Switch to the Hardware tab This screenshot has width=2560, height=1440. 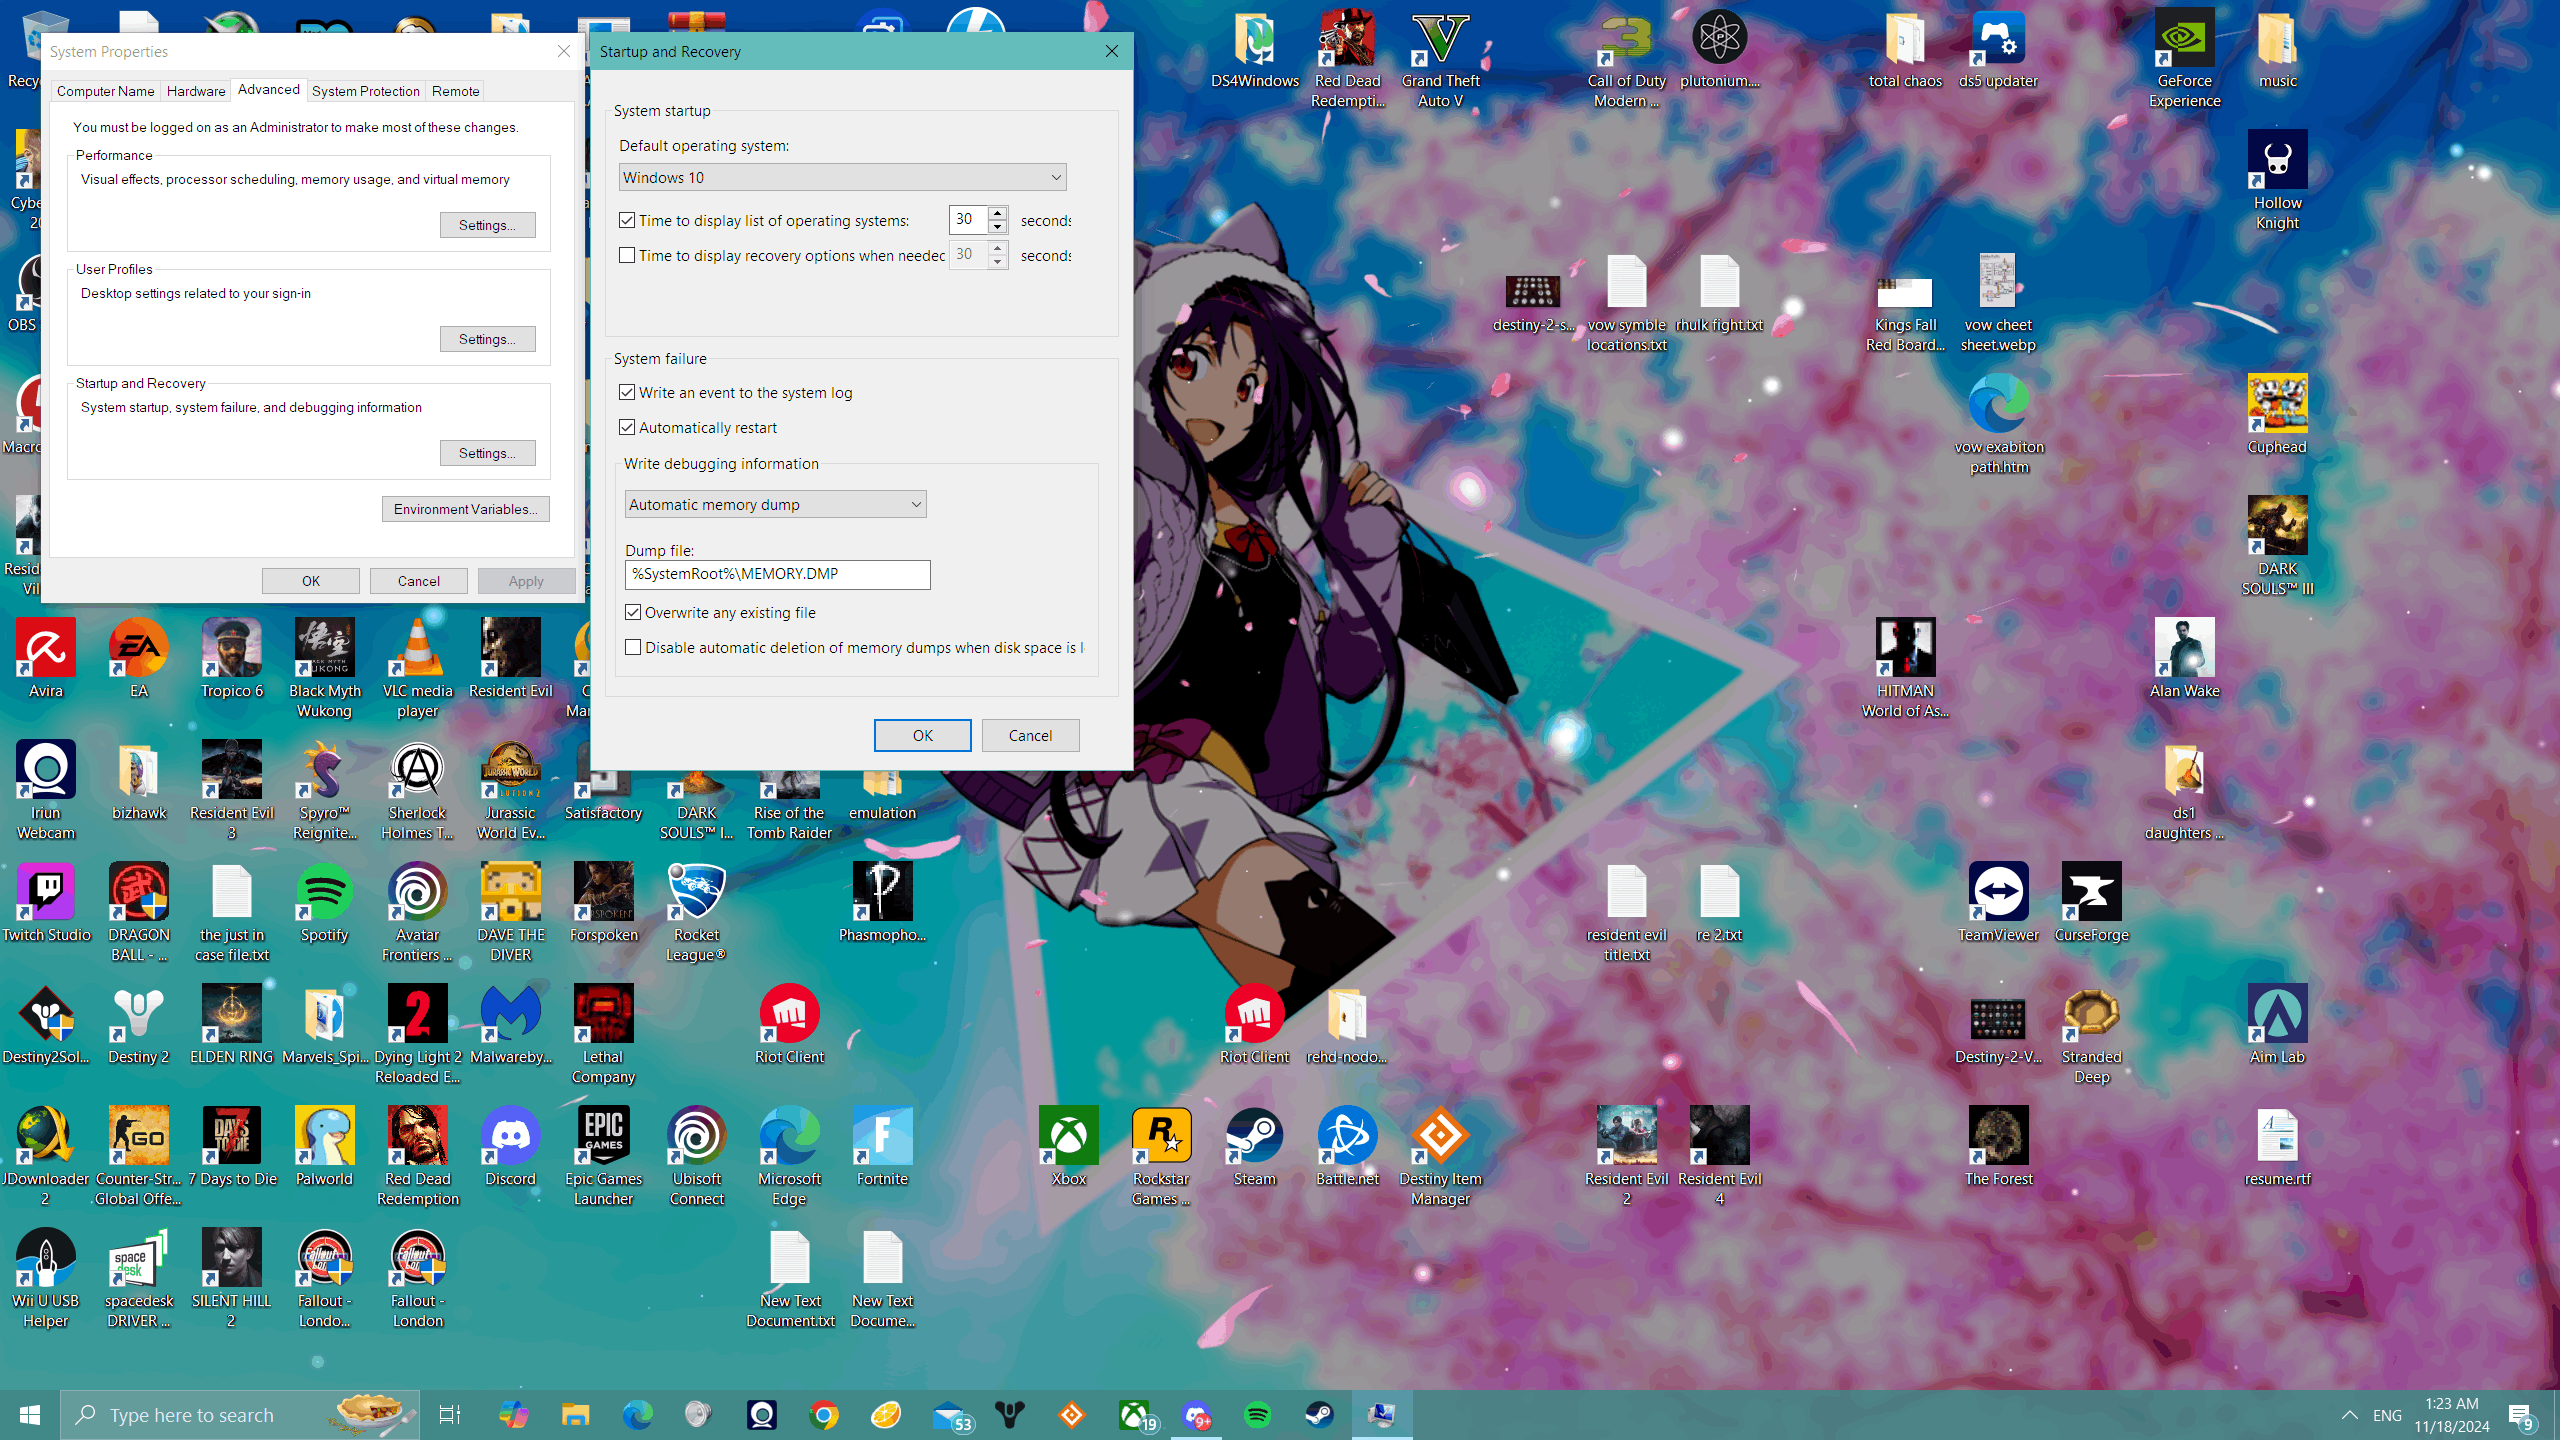(196, 91)
